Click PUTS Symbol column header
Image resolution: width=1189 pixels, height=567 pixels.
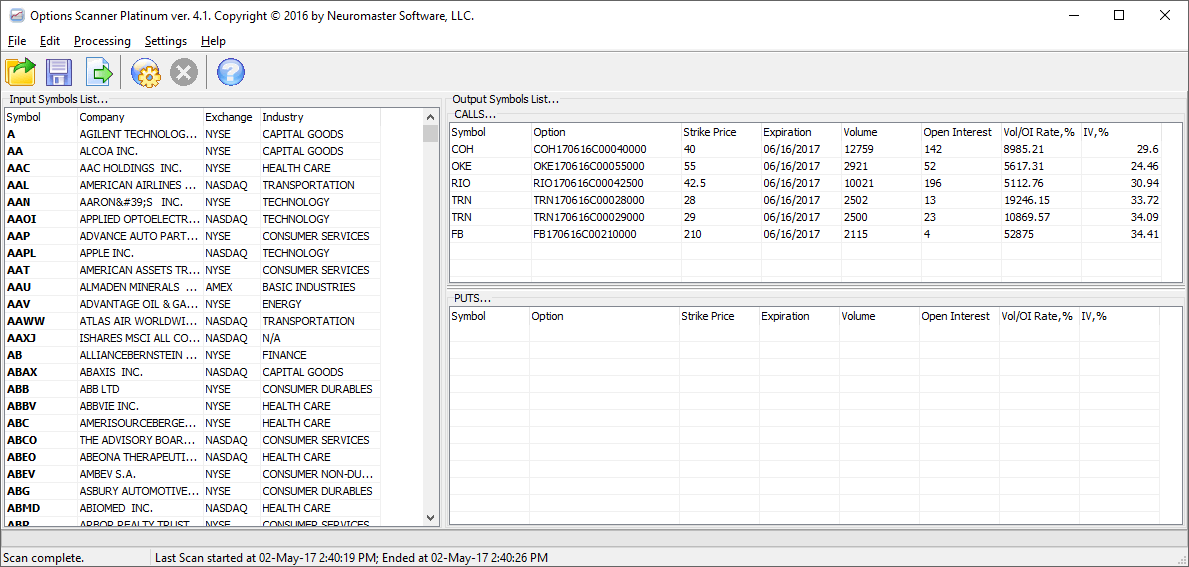489,316
